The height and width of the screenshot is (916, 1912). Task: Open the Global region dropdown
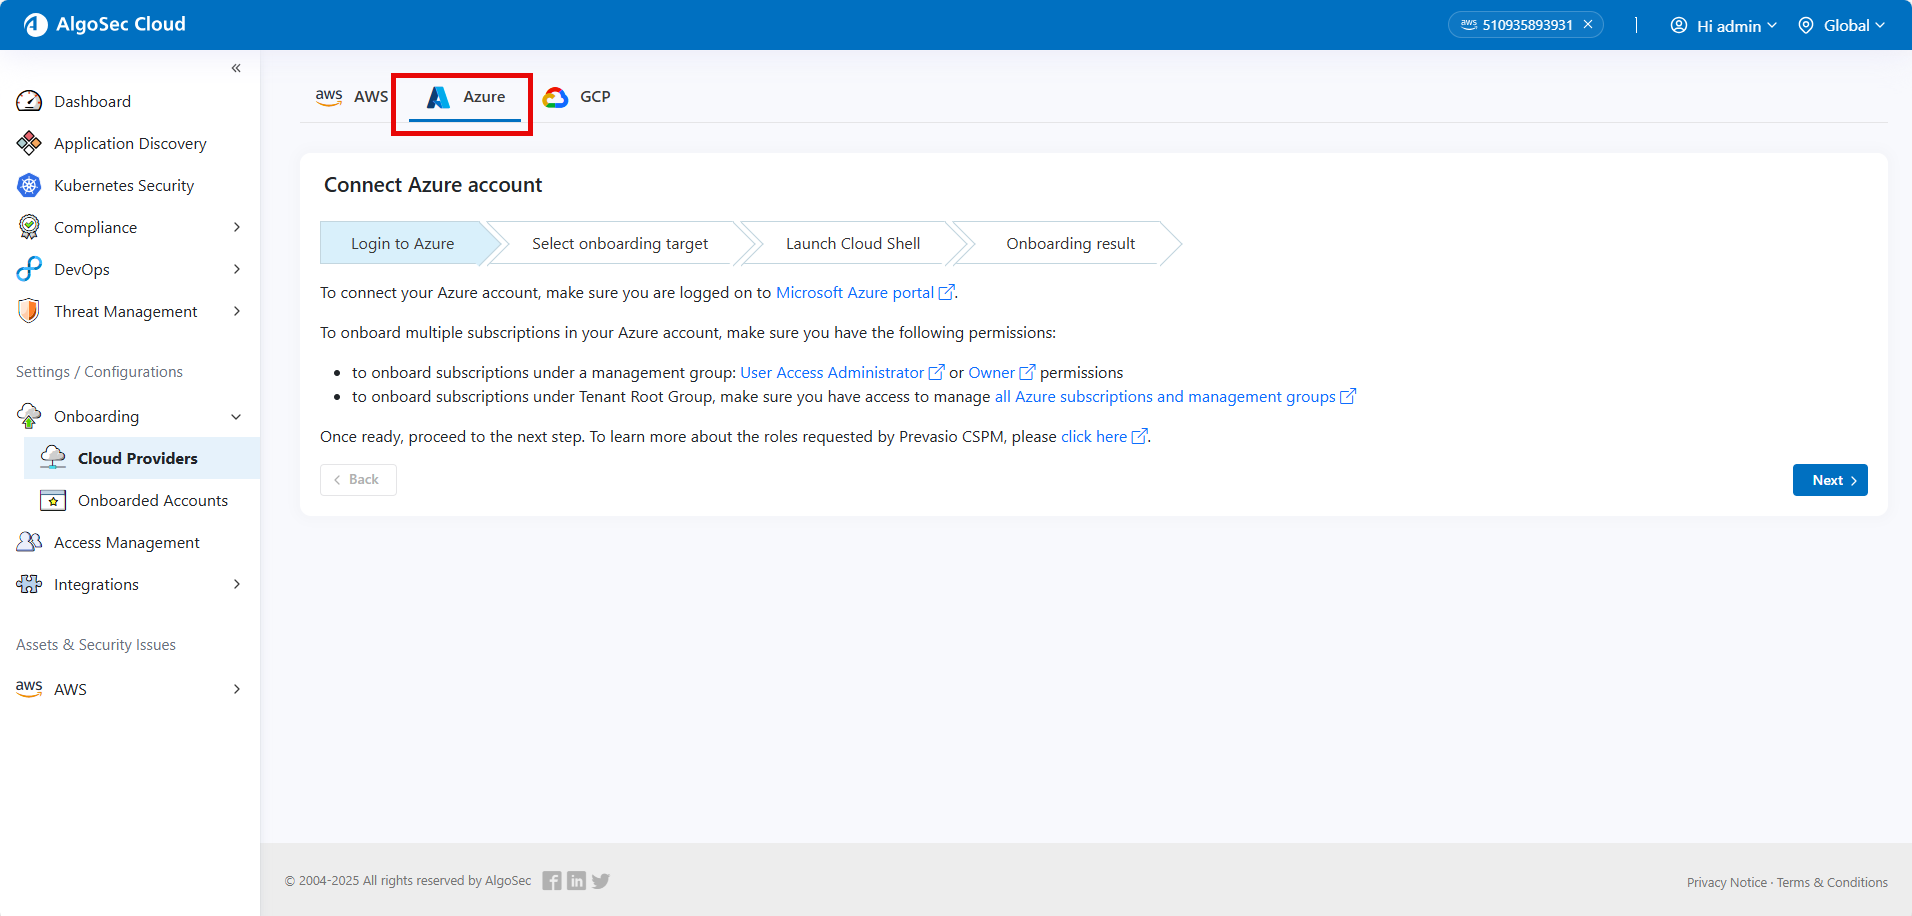click(1841, 25)
